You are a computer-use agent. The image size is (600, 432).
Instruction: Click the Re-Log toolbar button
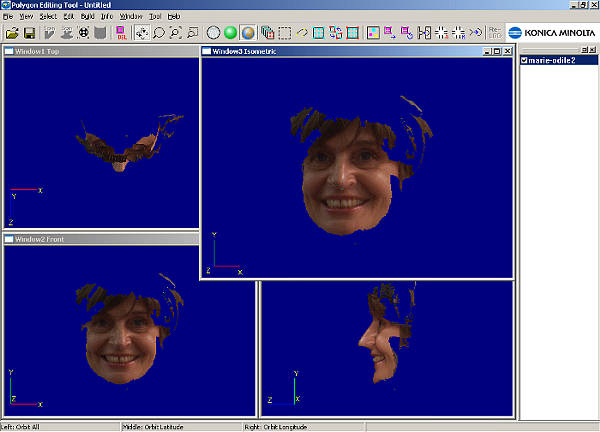tap(494, 33)
